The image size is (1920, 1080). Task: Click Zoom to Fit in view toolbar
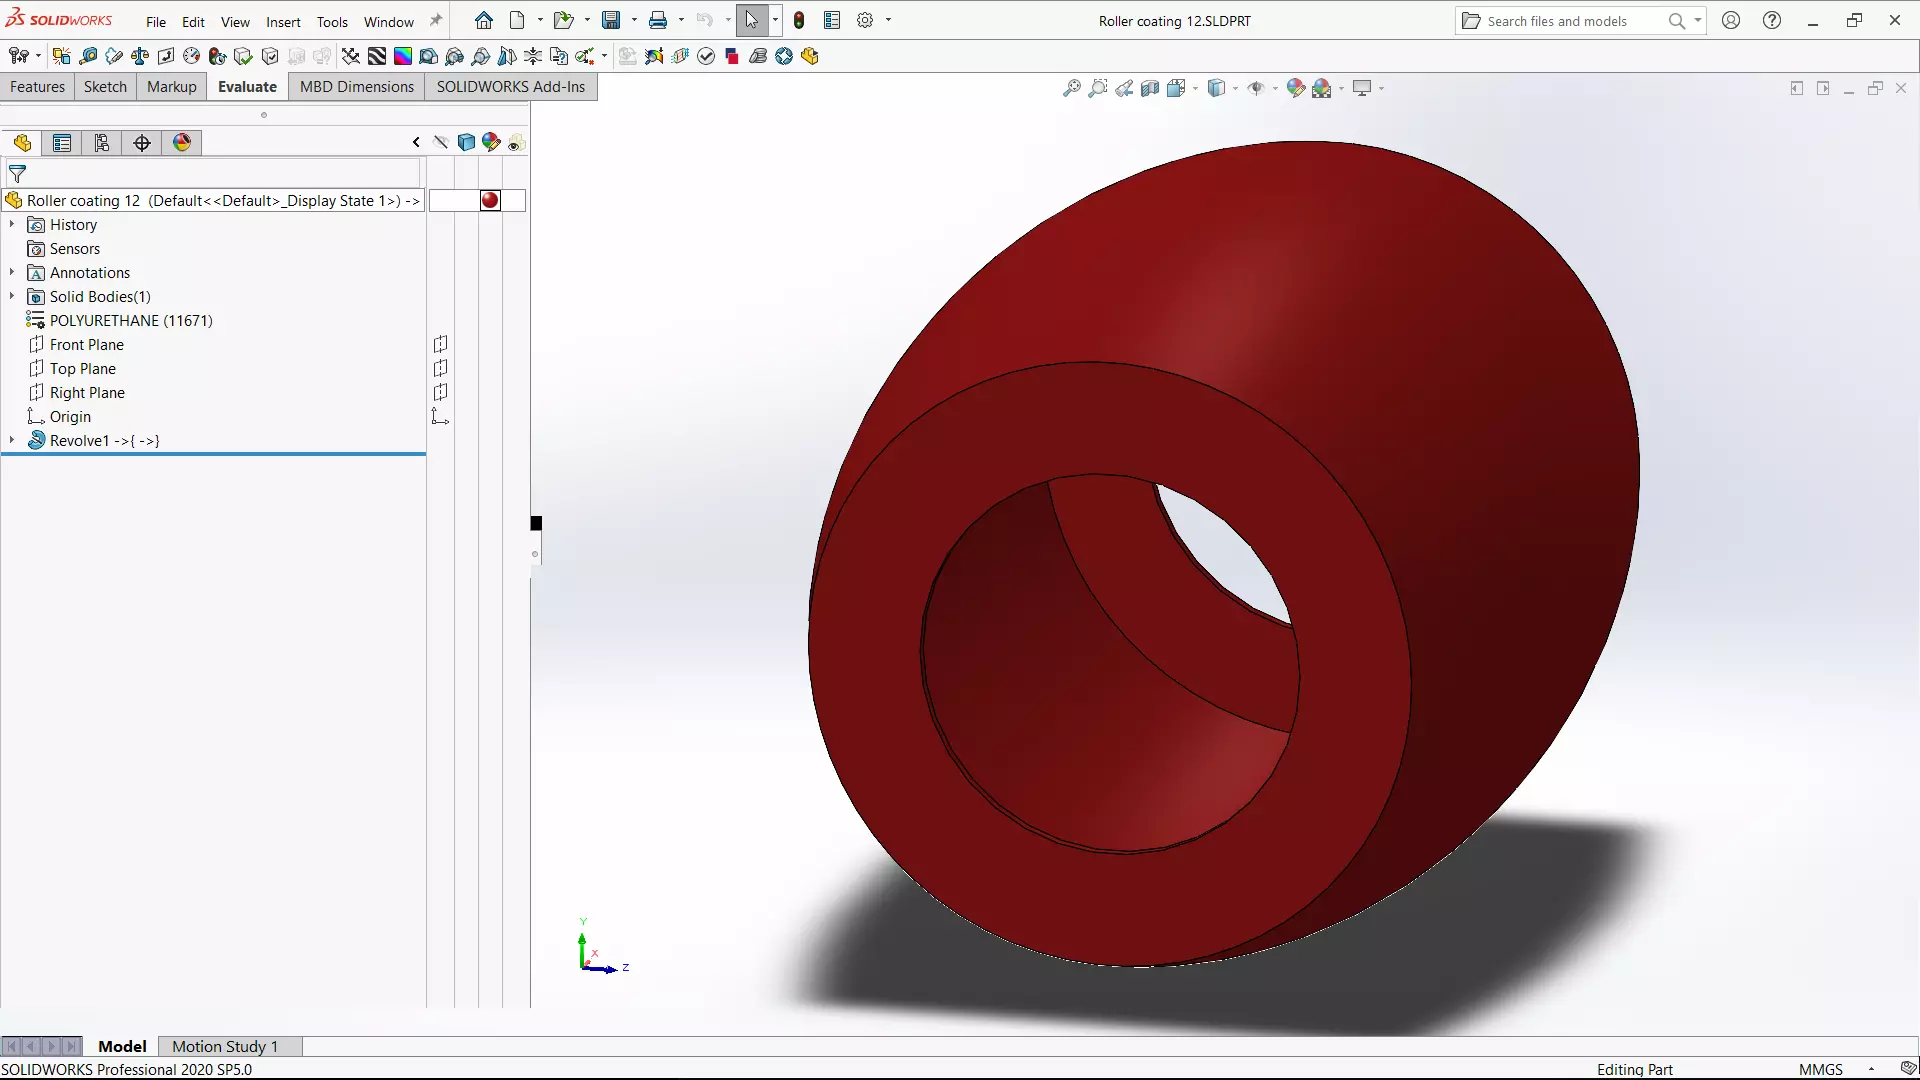point(1072,88)
